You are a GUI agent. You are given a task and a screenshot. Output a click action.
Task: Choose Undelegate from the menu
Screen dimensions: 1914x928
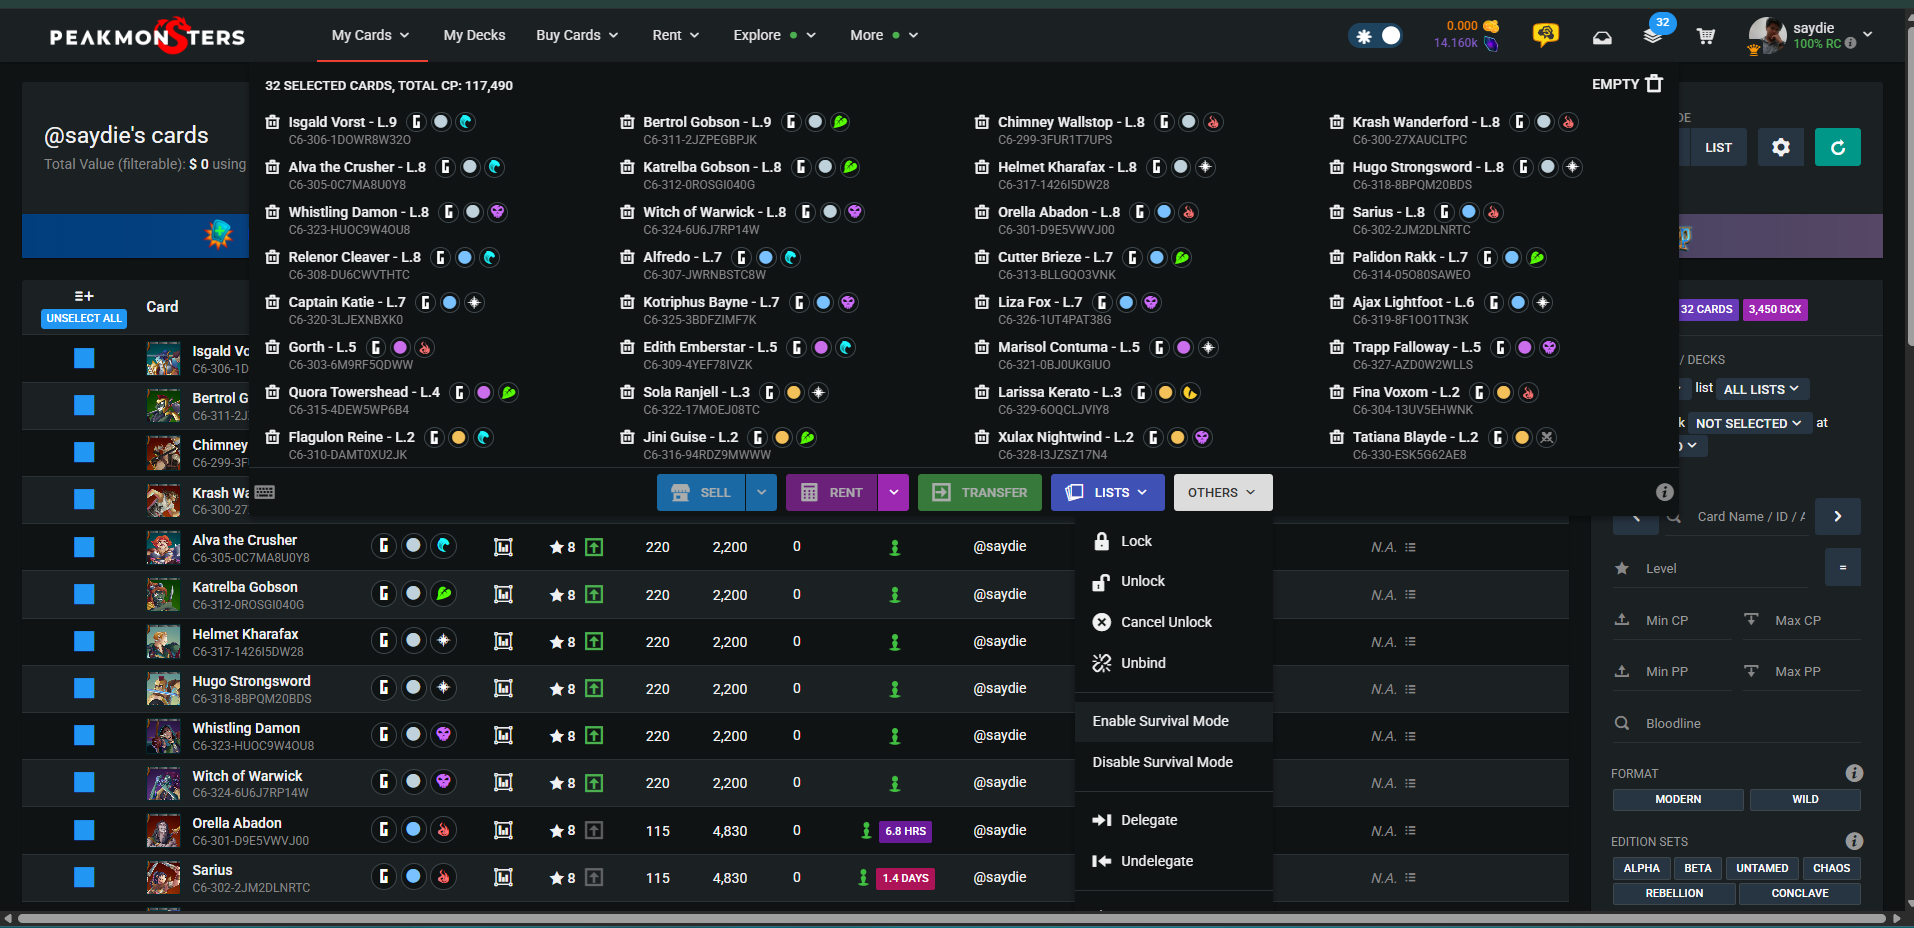point(1173,861)
